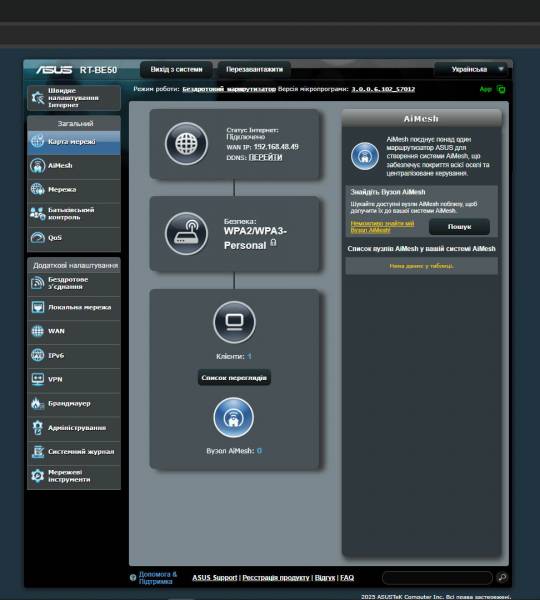Click the Локальна мережа icon
Image resolution: width=540 pixels, height=600 pixels.
[37, 307]
